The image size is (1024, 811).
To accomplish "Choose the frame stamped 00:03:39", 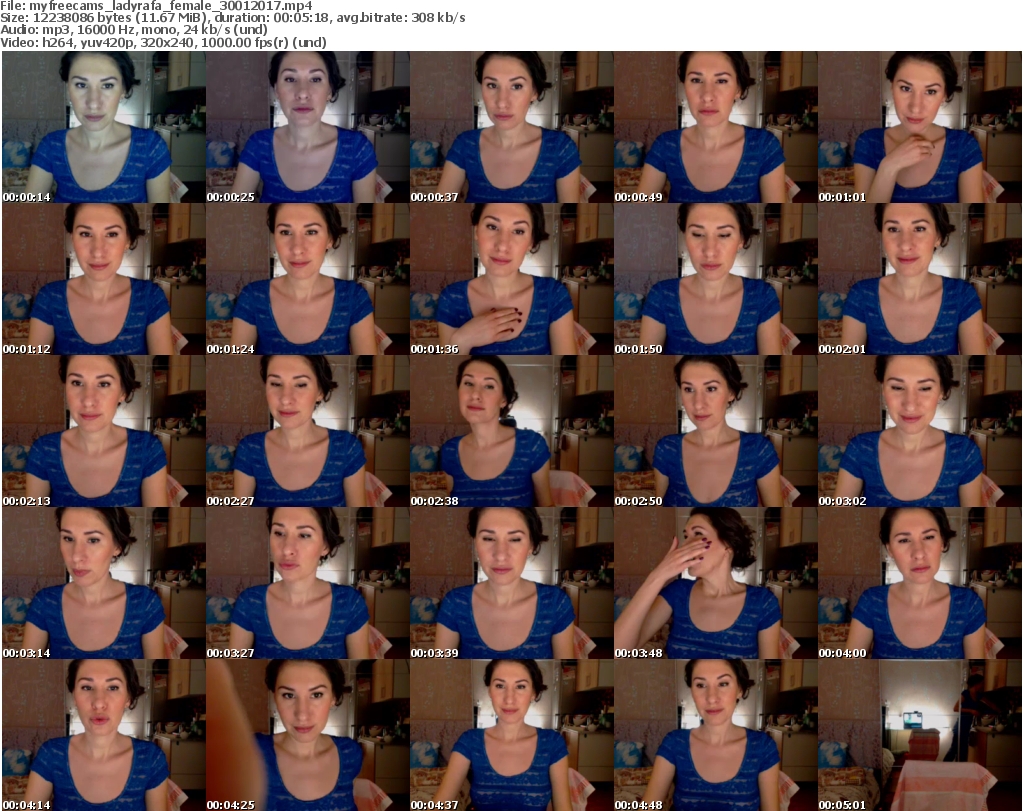I will [x=511, y=584].
